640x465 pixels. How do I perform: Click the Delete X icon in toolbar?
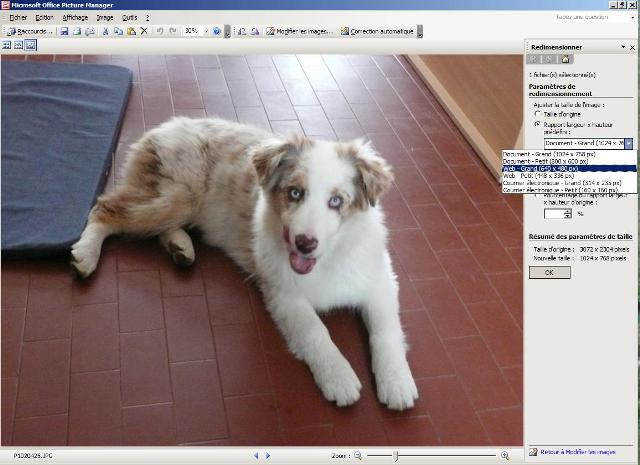tap(144, 32)
